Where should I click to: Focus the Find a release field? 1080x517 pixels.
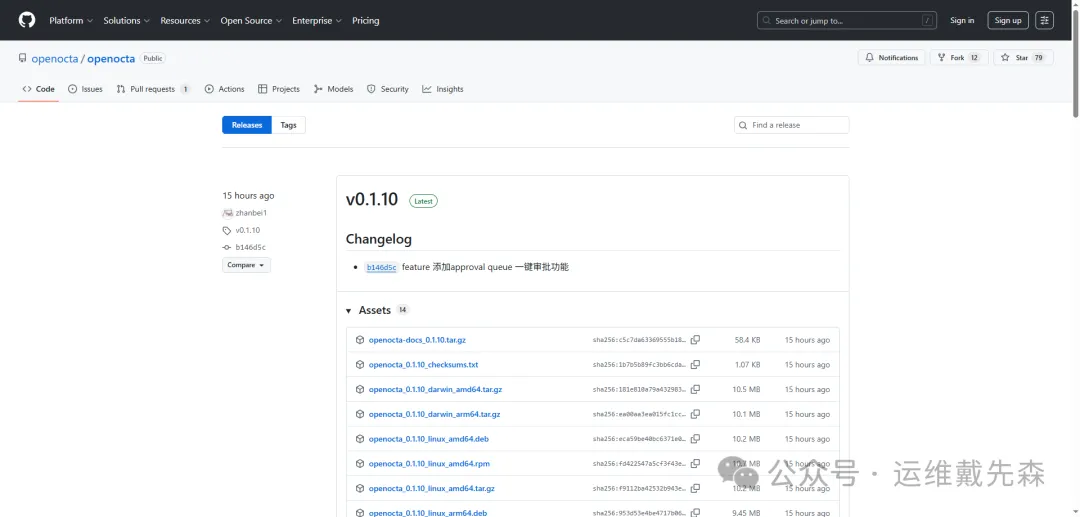(x=791, y=125)
